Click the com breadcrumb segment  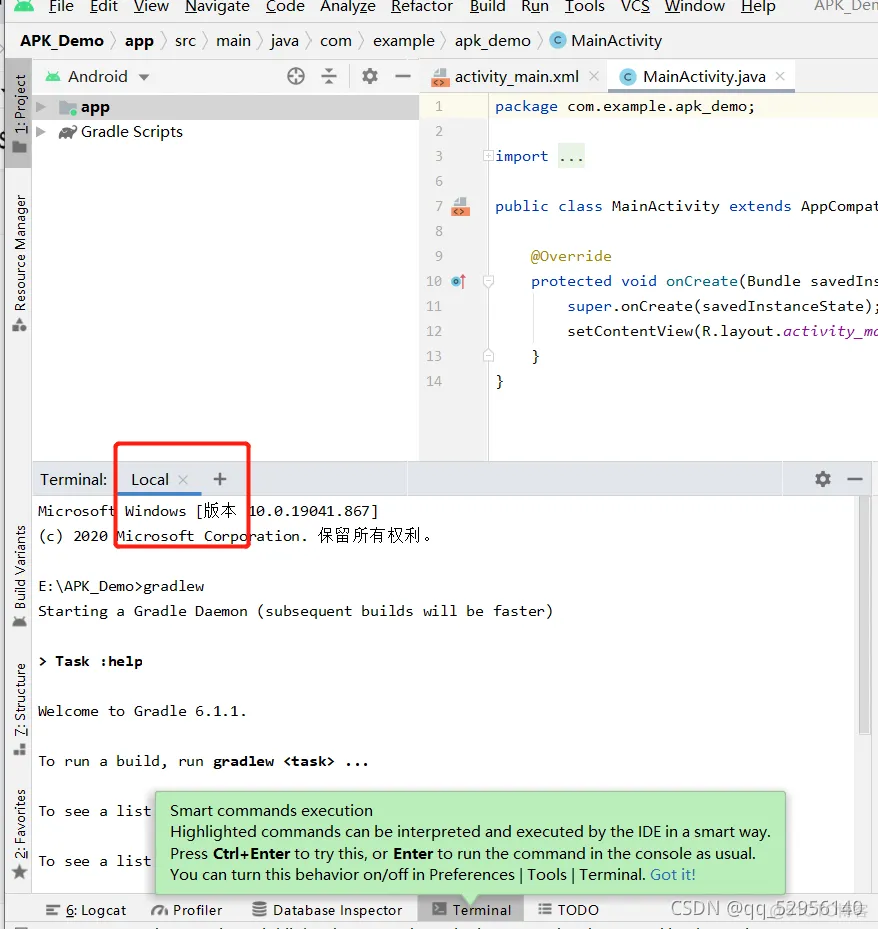(335, 41)
